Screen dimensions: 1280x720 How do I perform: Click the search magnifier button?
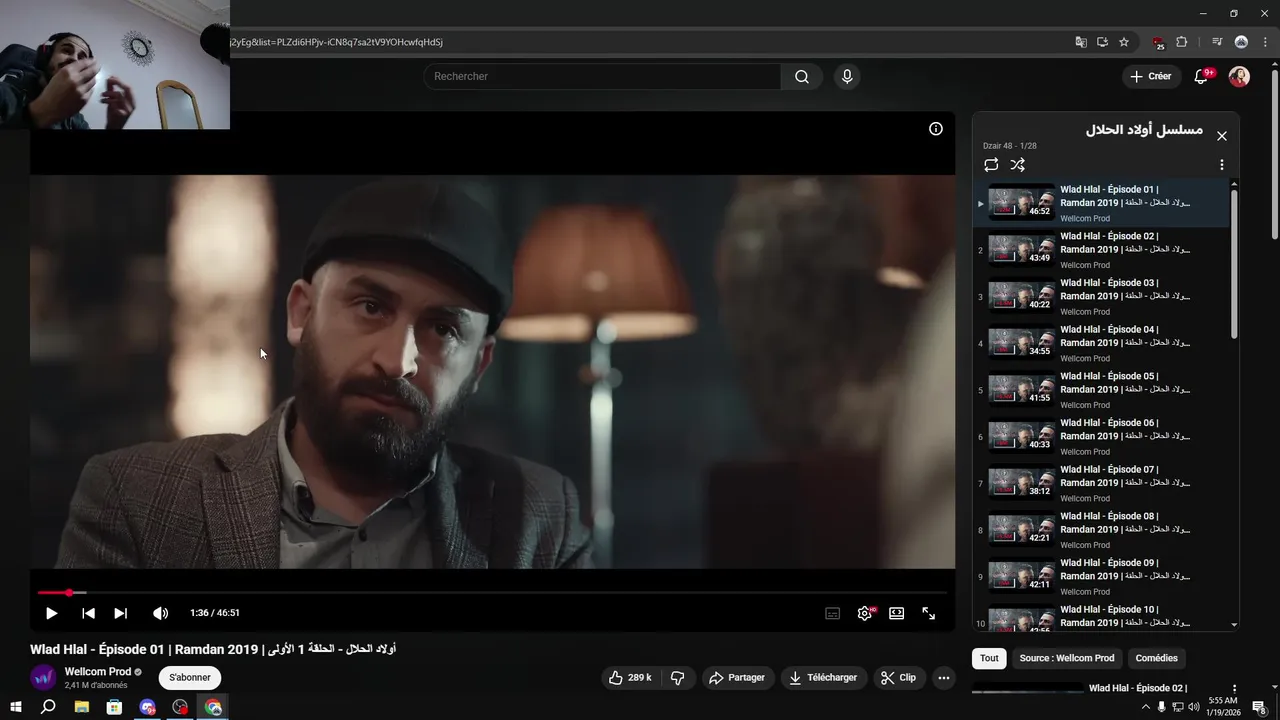tap(802, 77)
